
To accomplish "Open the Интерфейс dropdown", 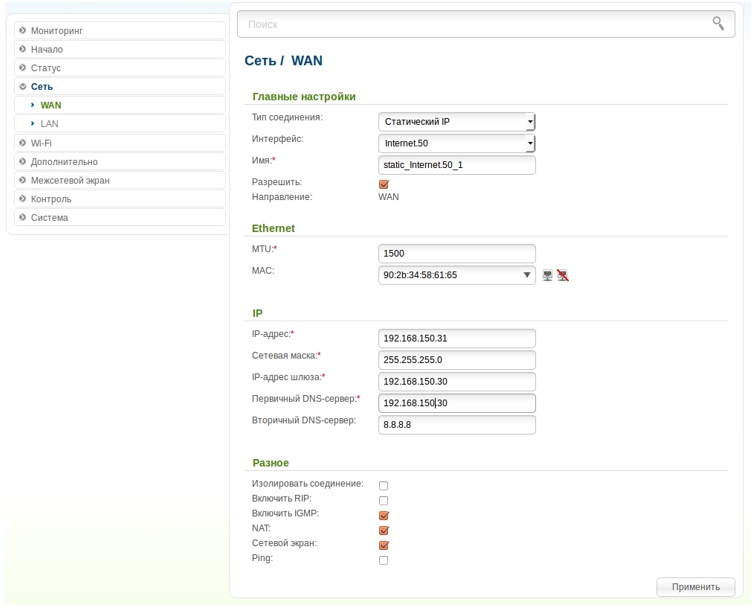I will pos(457,144).
